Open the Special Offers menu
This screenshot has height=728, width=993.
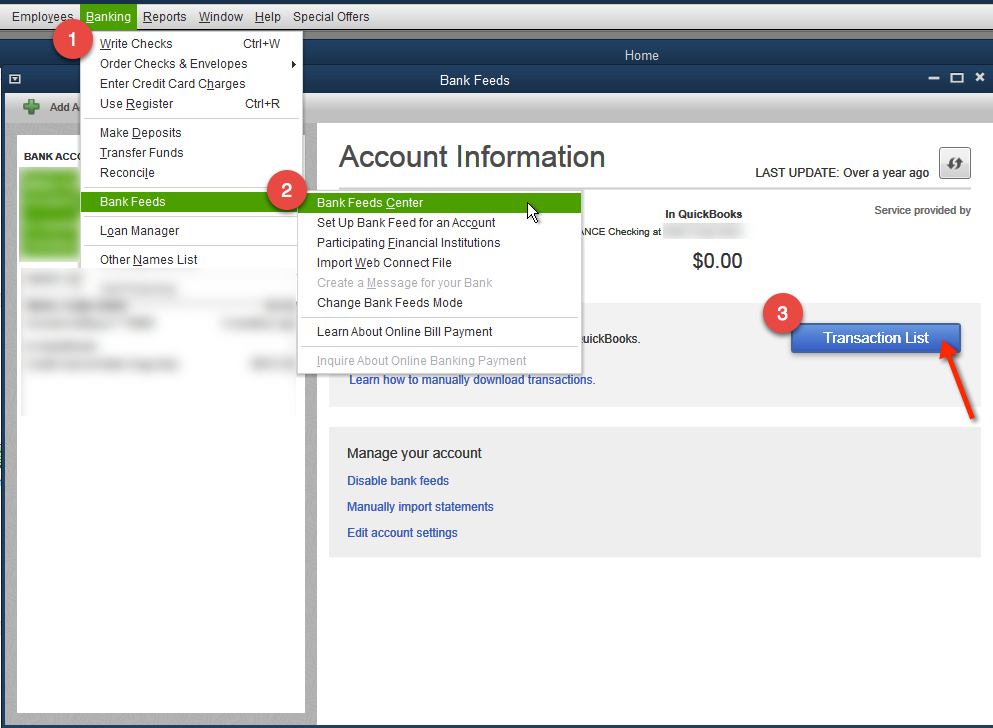331,16
